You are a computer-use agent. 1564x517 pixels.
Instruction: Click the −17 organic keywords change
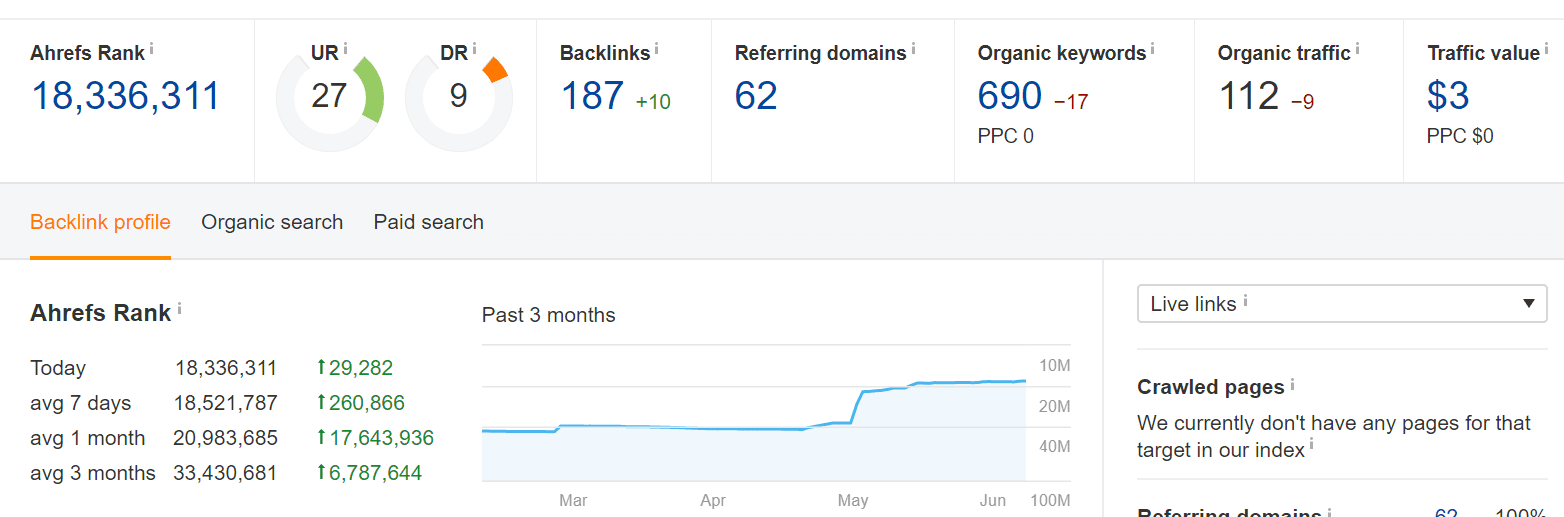pos(1071,101)
